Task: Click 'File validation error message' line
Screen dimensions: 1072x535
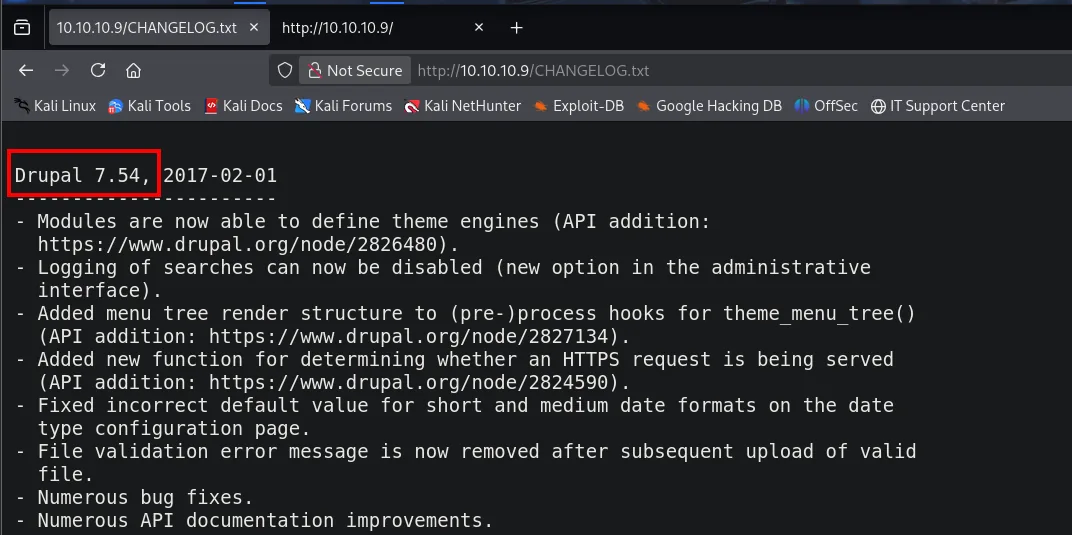Action: [466, 450]
